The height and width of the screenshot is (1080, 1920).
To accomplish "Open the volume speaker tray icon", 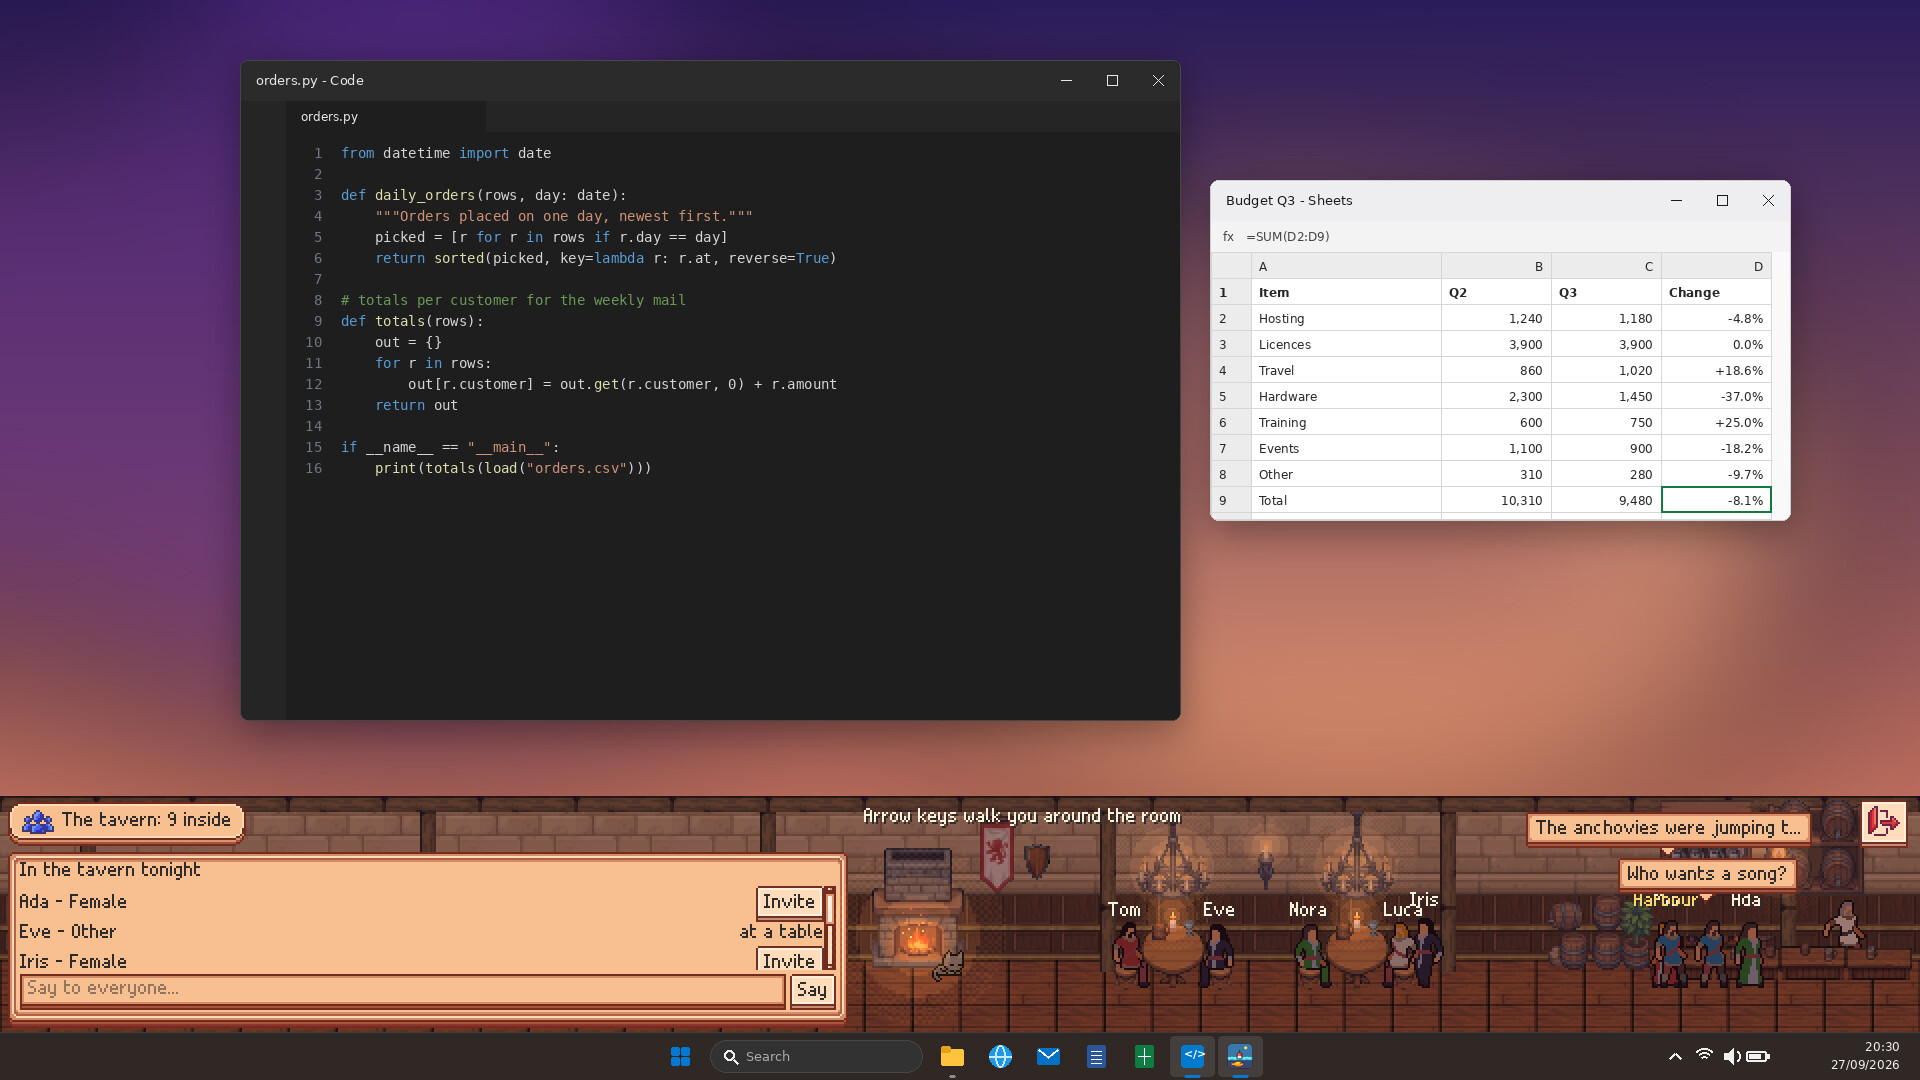I will pos(1732,1056).
